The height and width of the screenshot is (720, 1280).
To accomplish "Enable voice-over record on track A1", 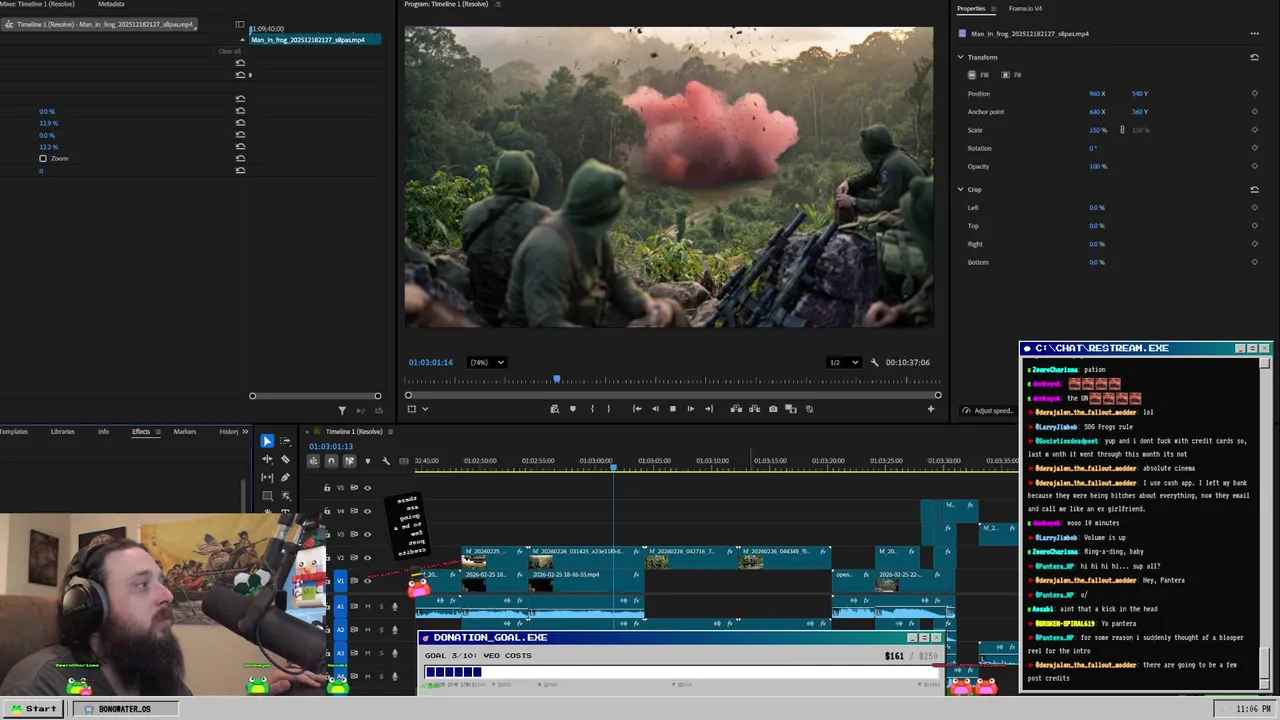I will point(394,606).
